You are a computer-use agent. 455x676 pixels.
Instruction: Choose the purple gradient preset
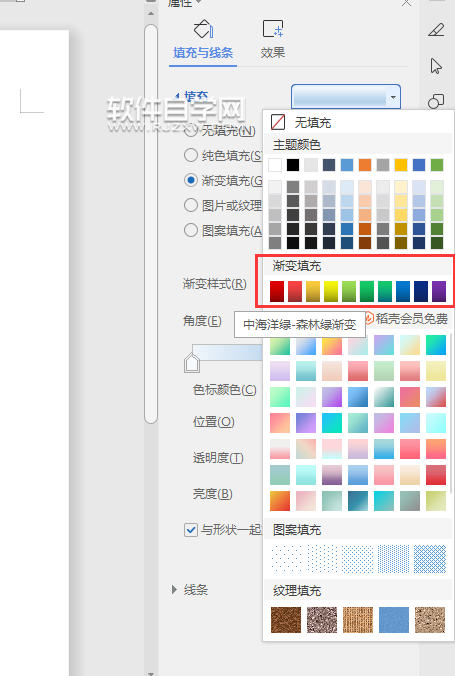[439, 291]
